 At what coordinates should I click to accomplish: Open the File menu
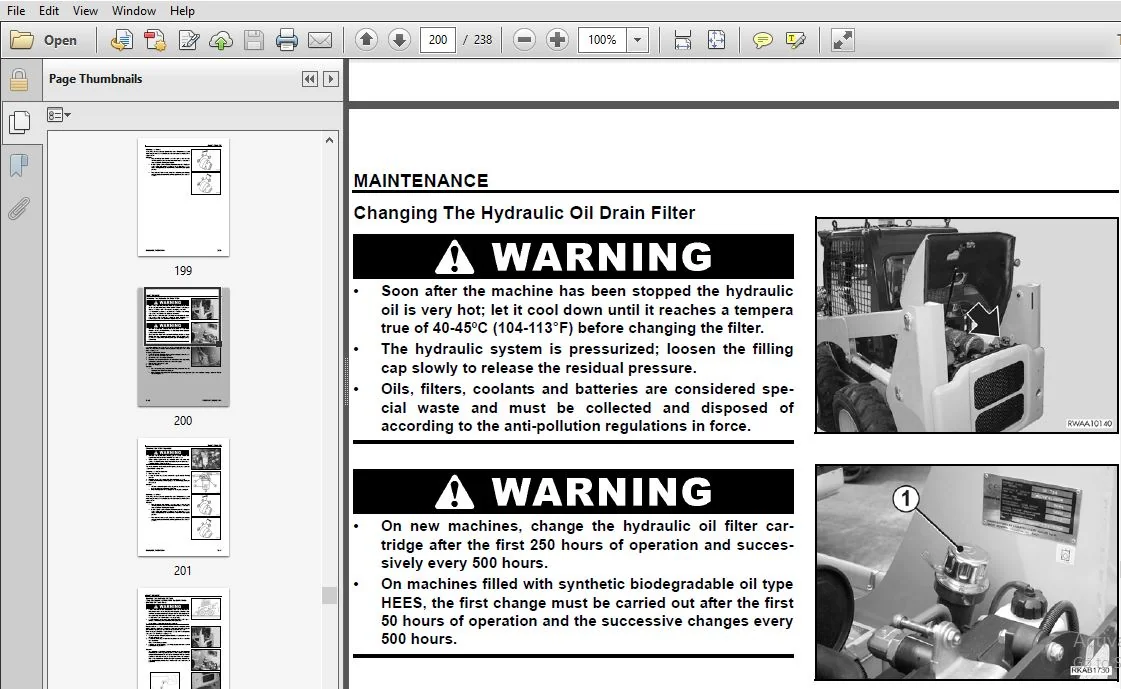click(16, 11)
